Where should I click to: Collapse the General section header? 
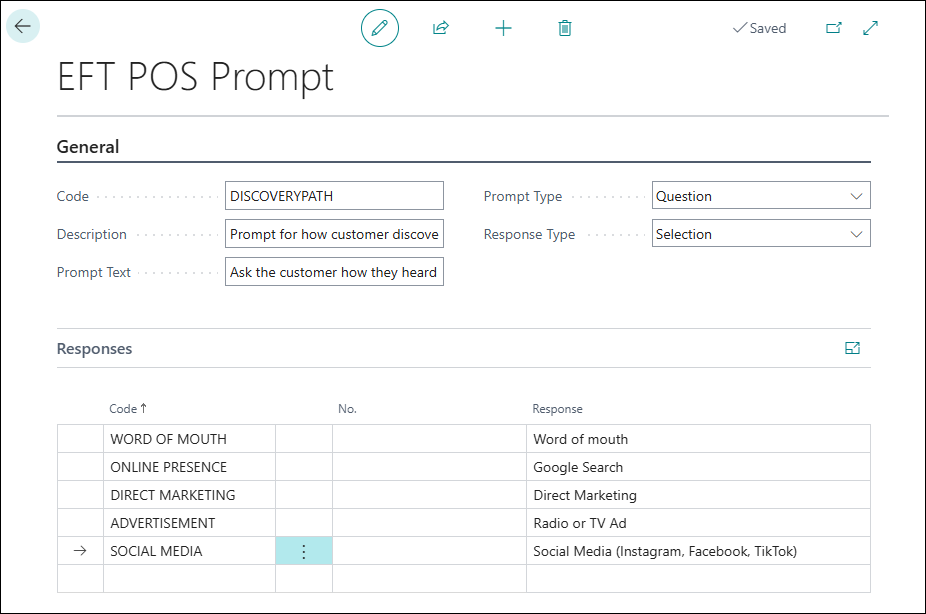pyautogui.click(x=88, y=146)
